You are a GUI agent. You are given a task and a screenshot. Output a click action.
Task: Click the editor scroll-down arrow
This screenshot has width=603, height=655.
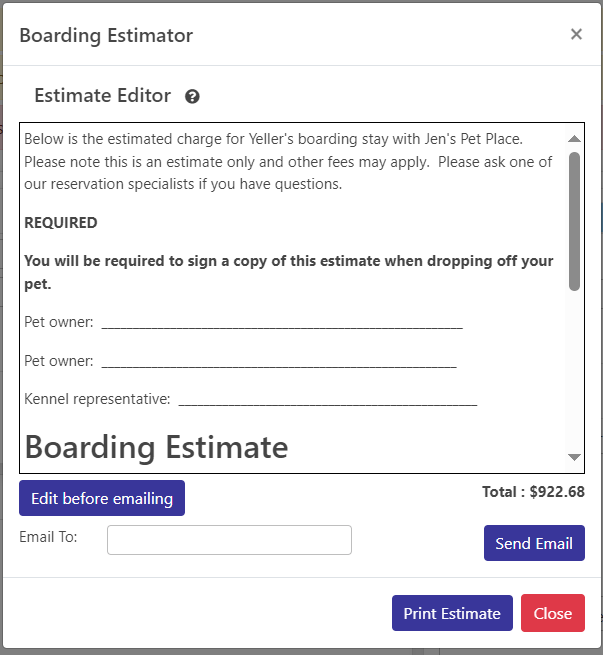point(575,457)
